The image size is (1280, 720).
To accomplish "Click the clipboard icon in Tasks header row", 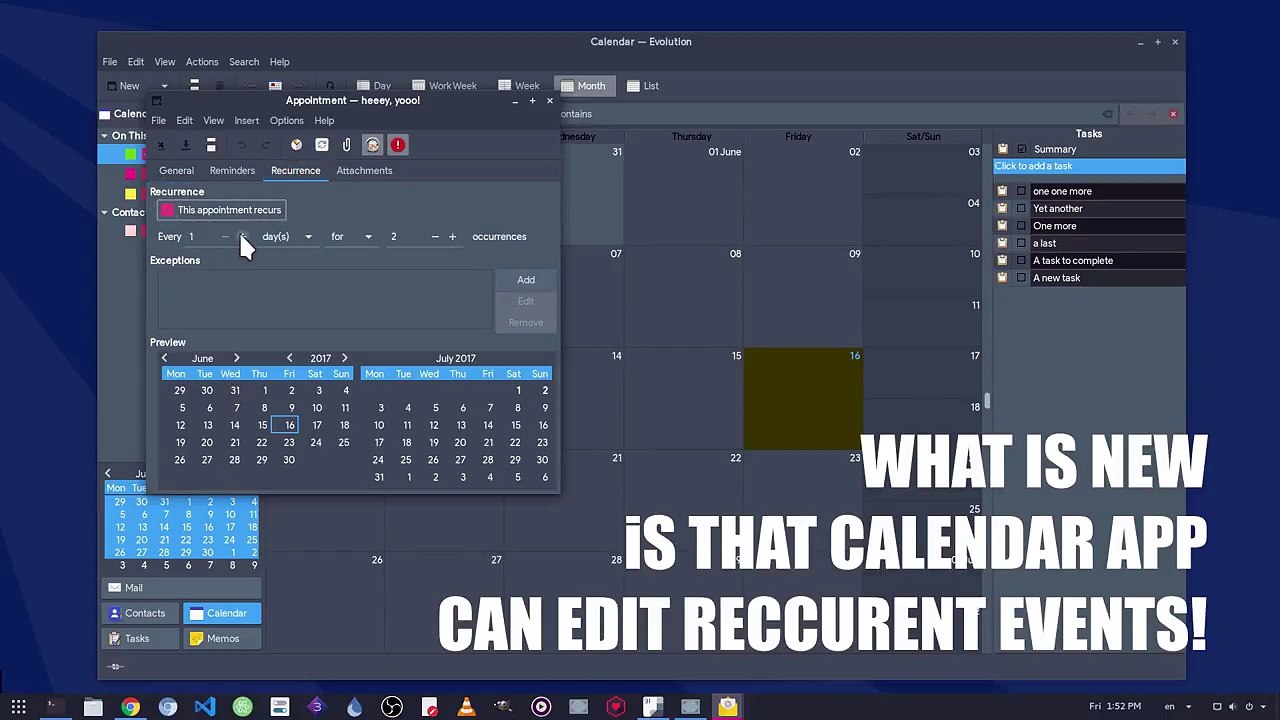I will (x=1002, y=149).
